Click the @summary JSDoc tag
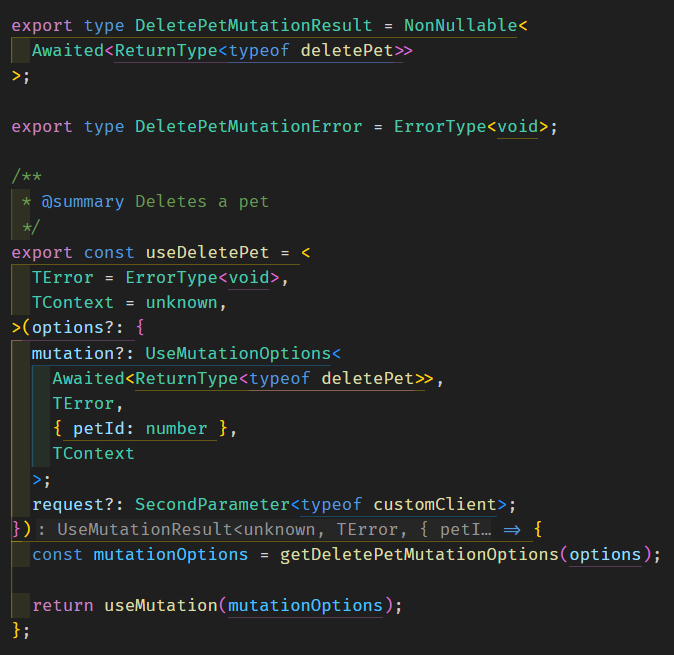Viewport: 674px width, 655px height. coord(83,202)
